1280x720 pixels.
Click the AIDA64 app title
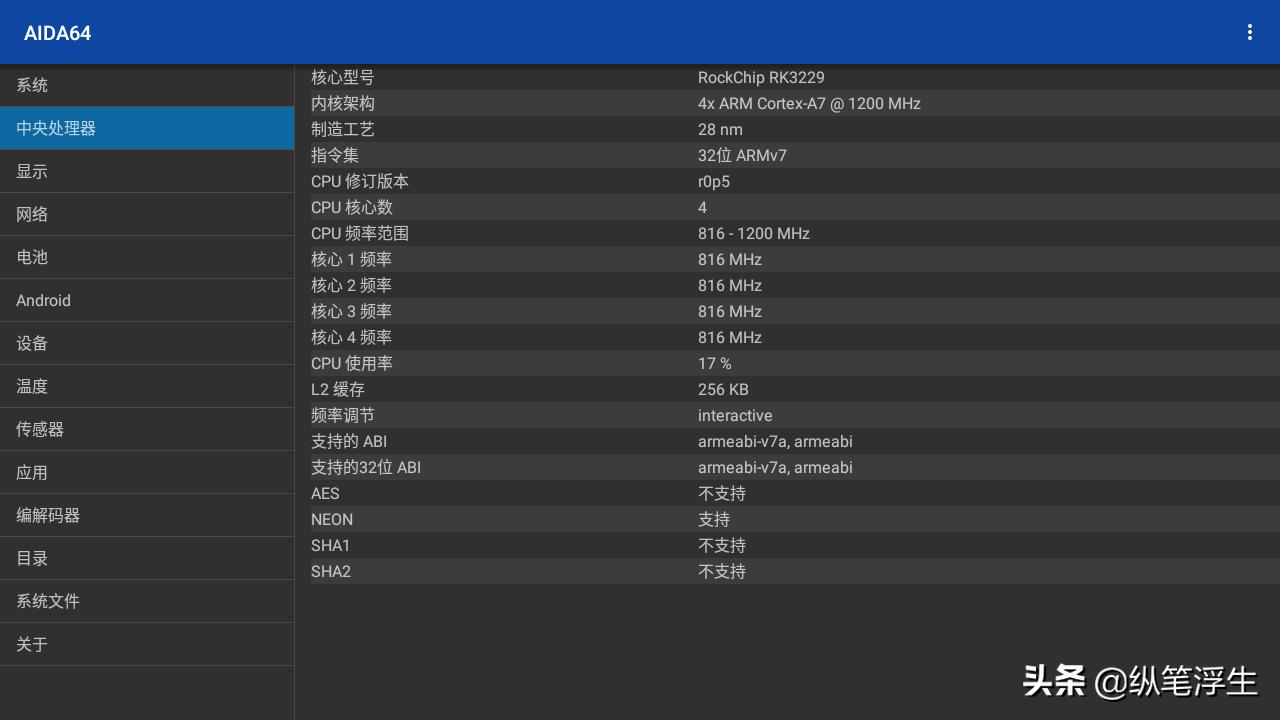point(58,33)
